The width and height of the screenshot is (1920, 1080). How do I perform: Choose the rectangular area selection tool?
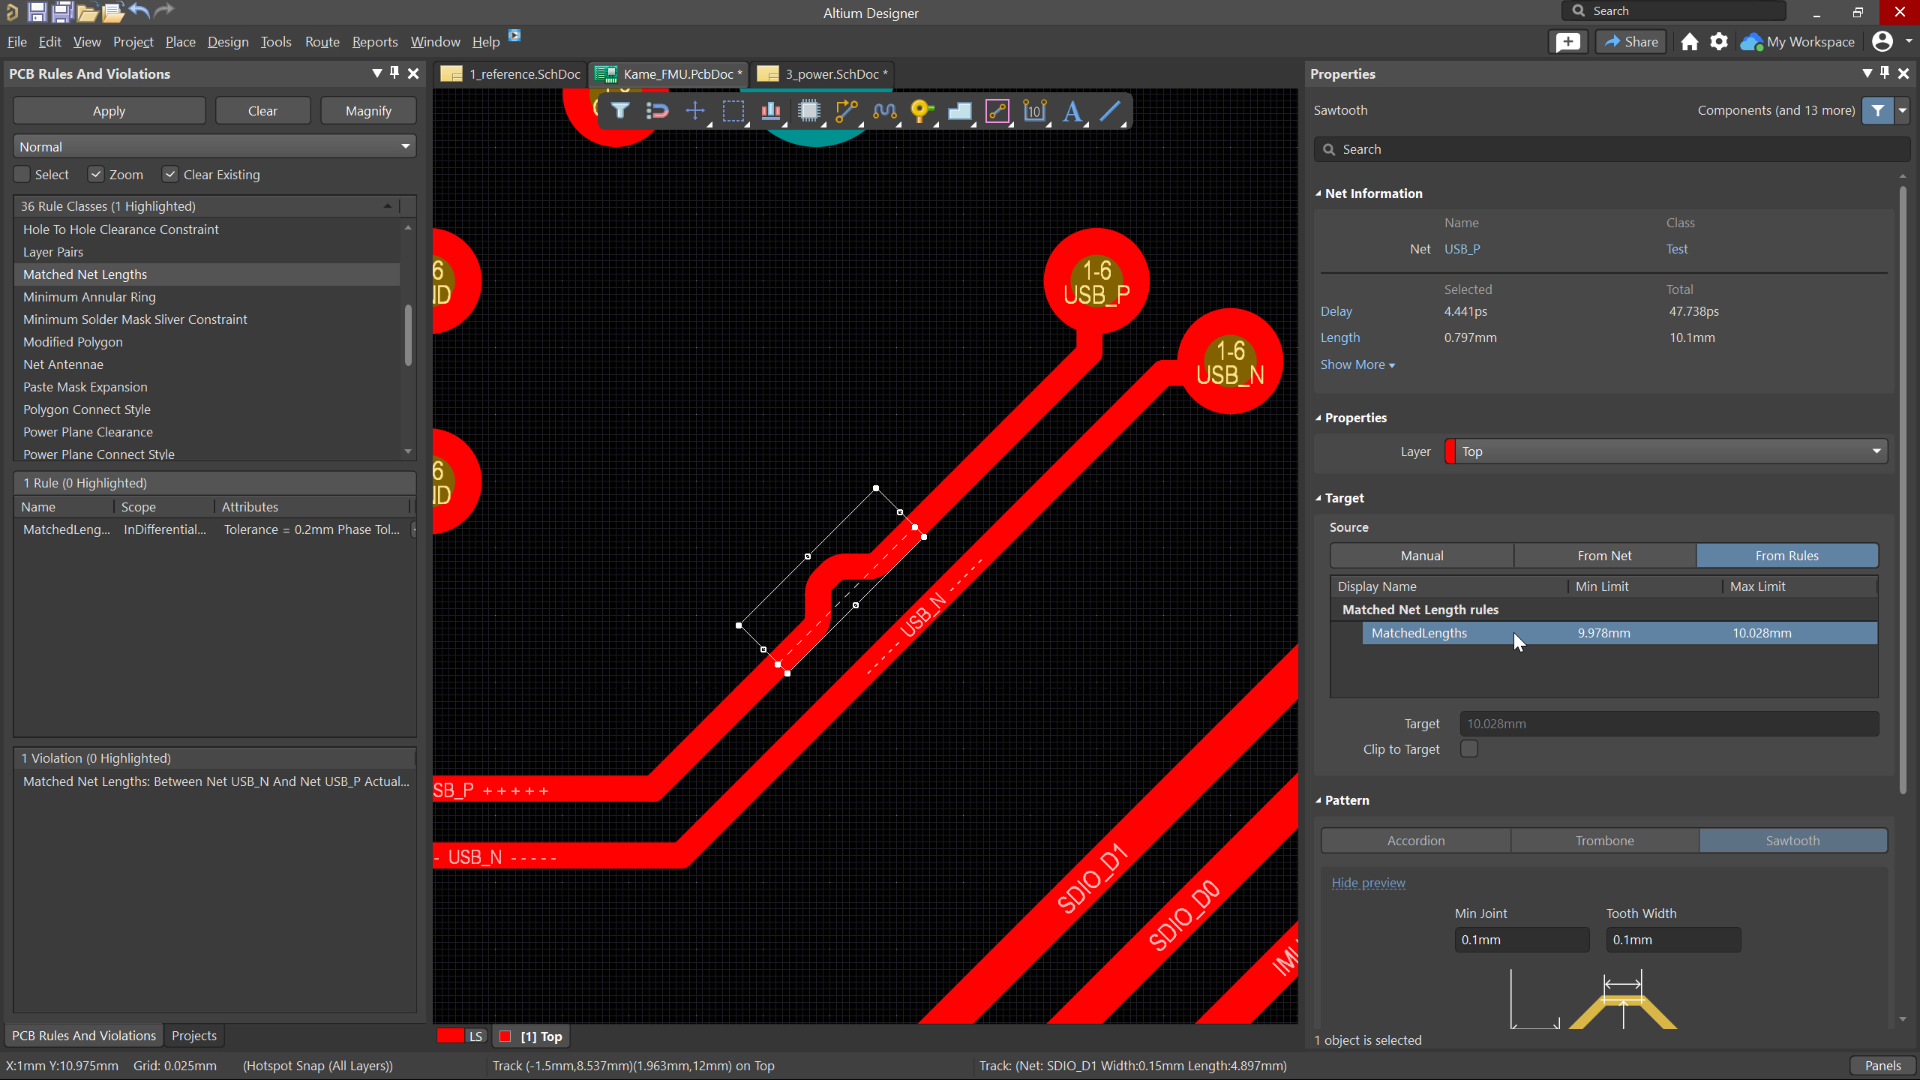pyautogui.click(x=734, y=111)
